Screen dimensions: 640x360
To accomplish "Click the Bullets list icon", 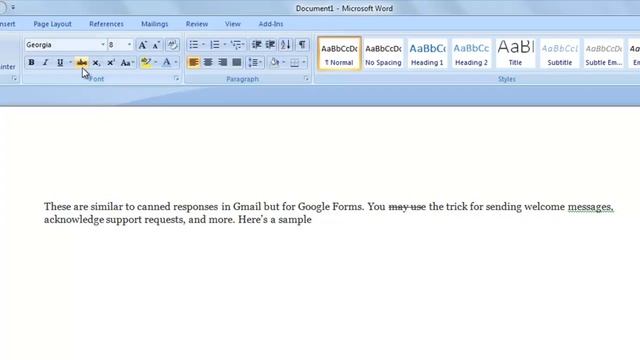I will coord(193,44).
